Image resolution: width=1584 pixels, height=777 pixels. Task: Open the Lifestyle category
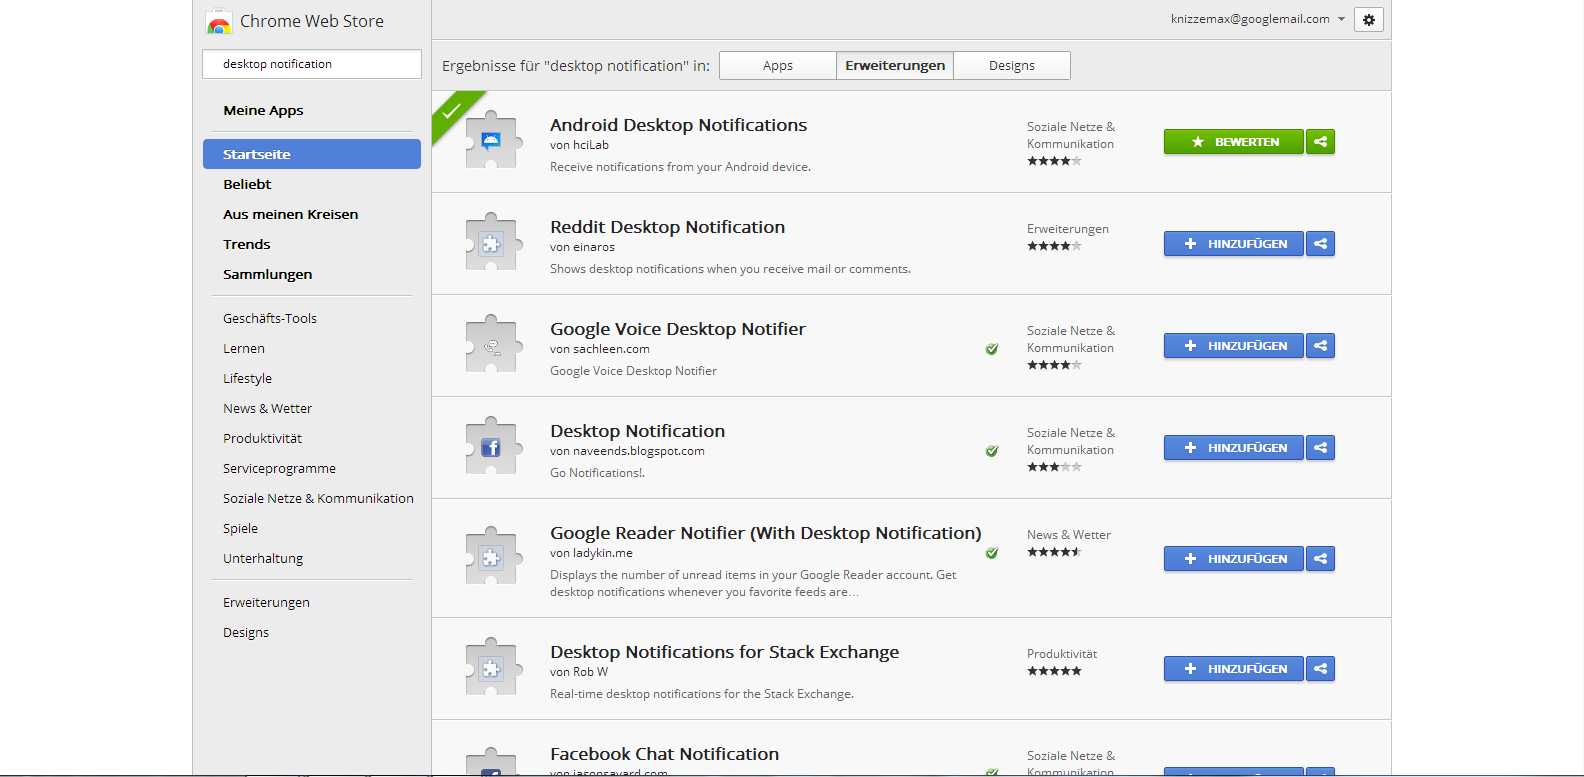247,378
